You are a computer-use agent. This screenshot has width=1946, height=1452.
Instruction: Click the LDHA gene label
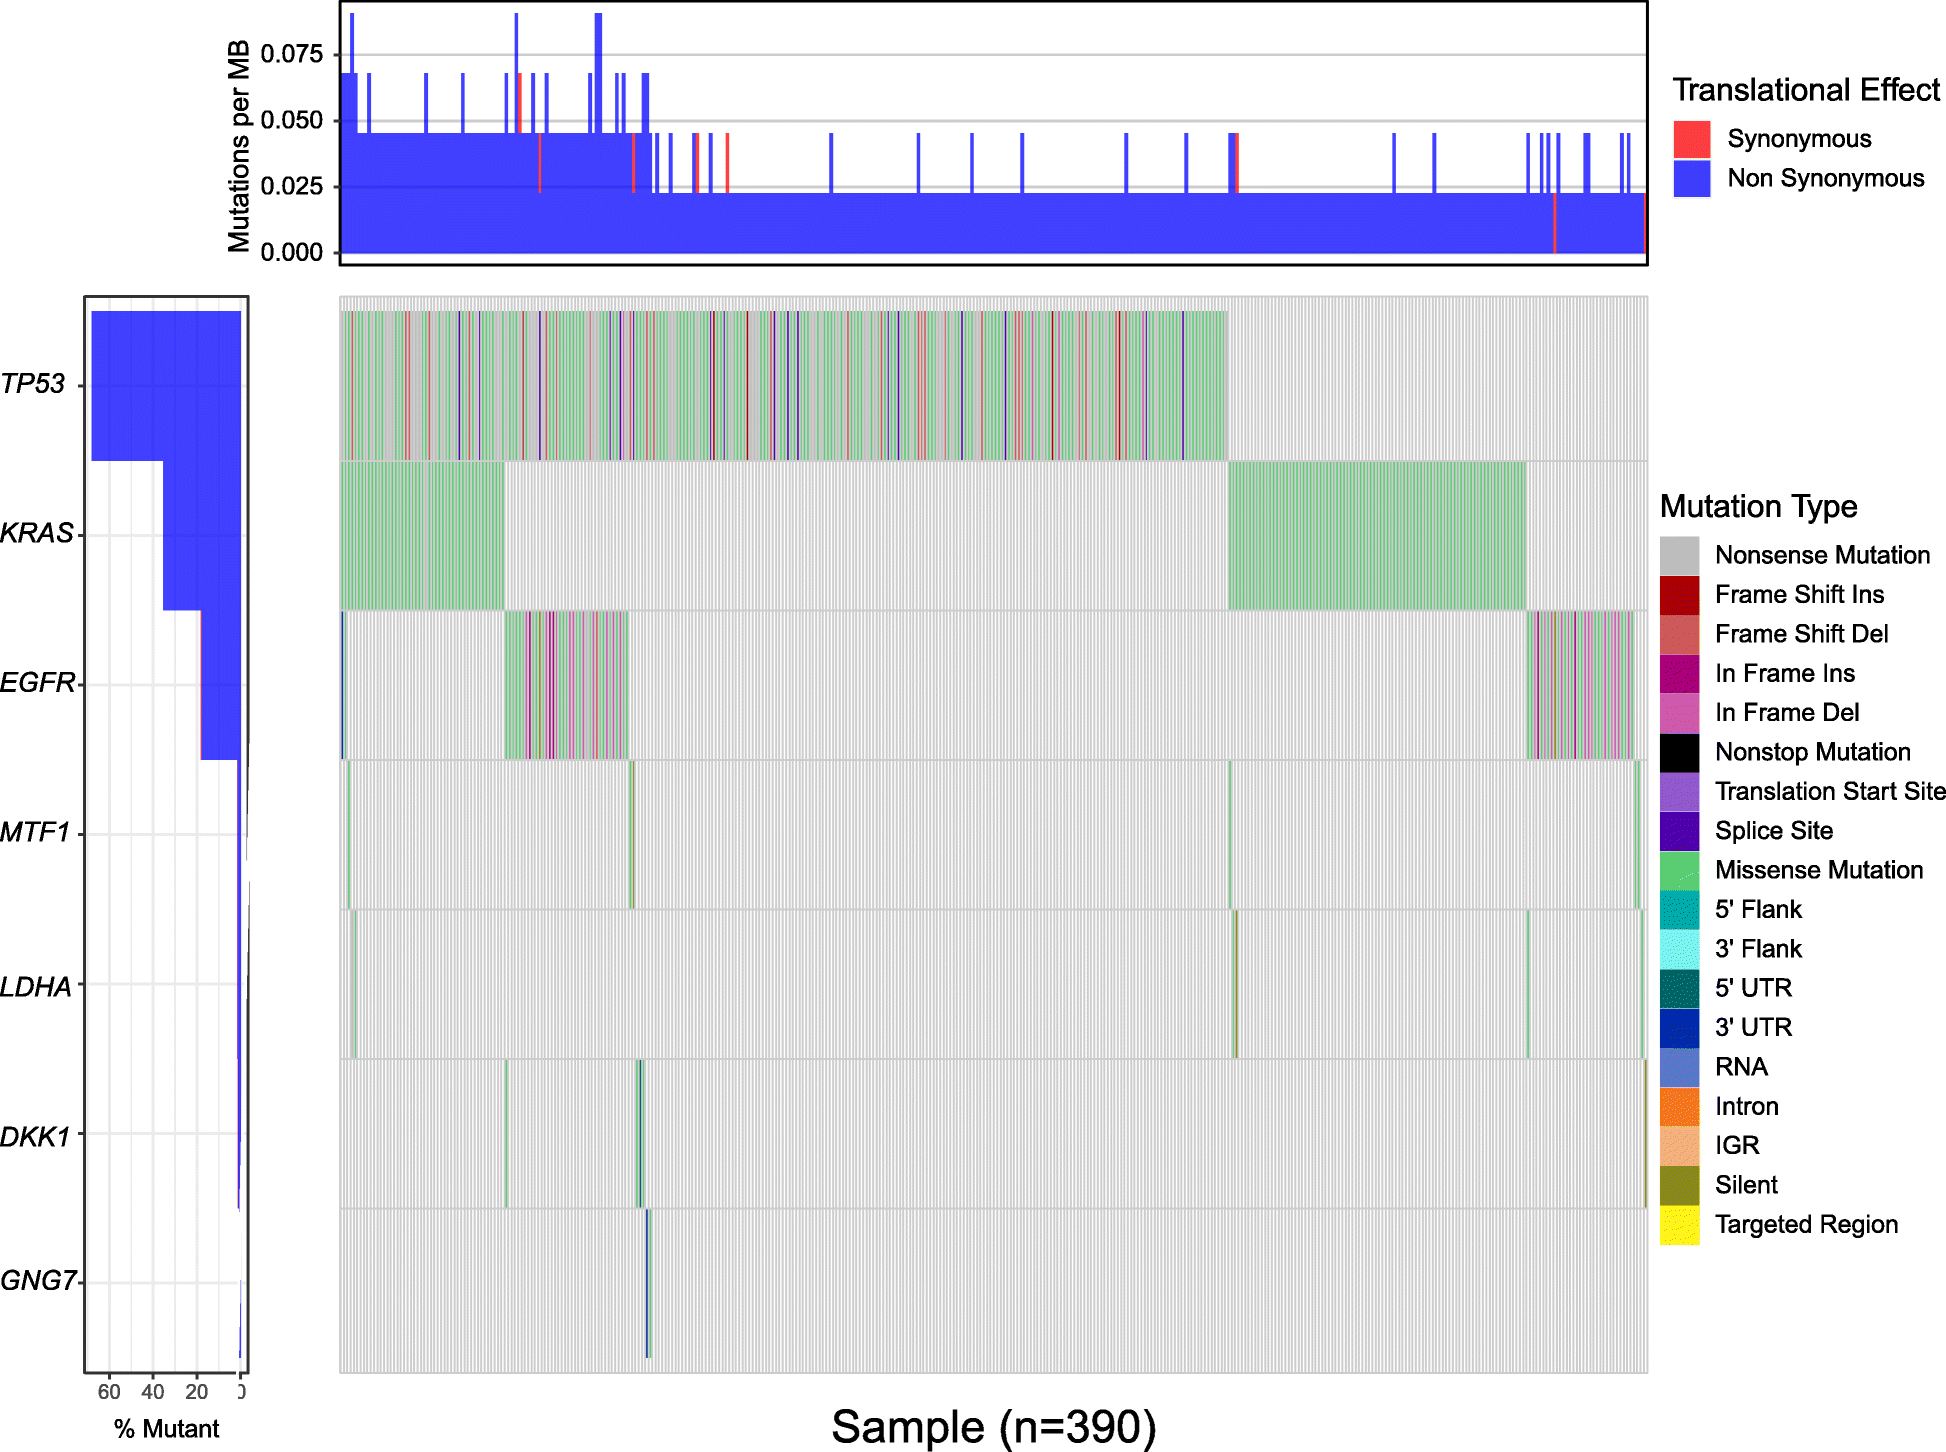click(36, 987)
